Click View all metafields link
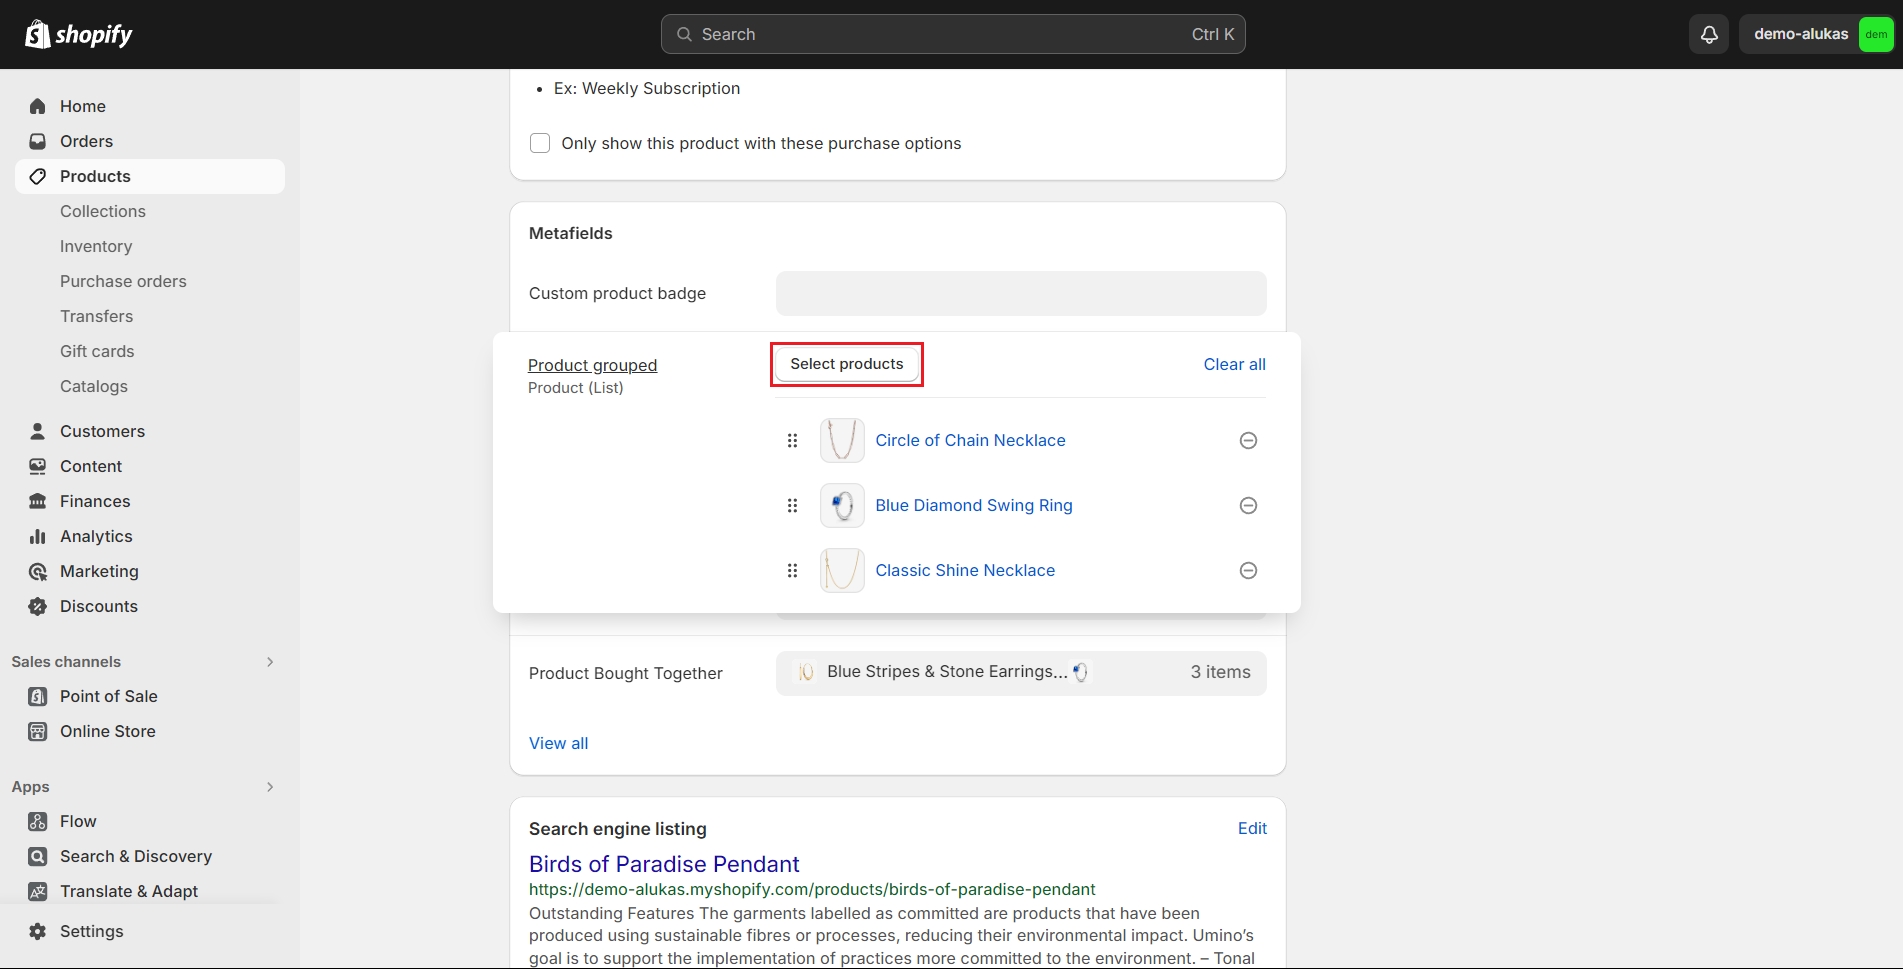This screenshot has height=969, width=1903. point(558,743)
